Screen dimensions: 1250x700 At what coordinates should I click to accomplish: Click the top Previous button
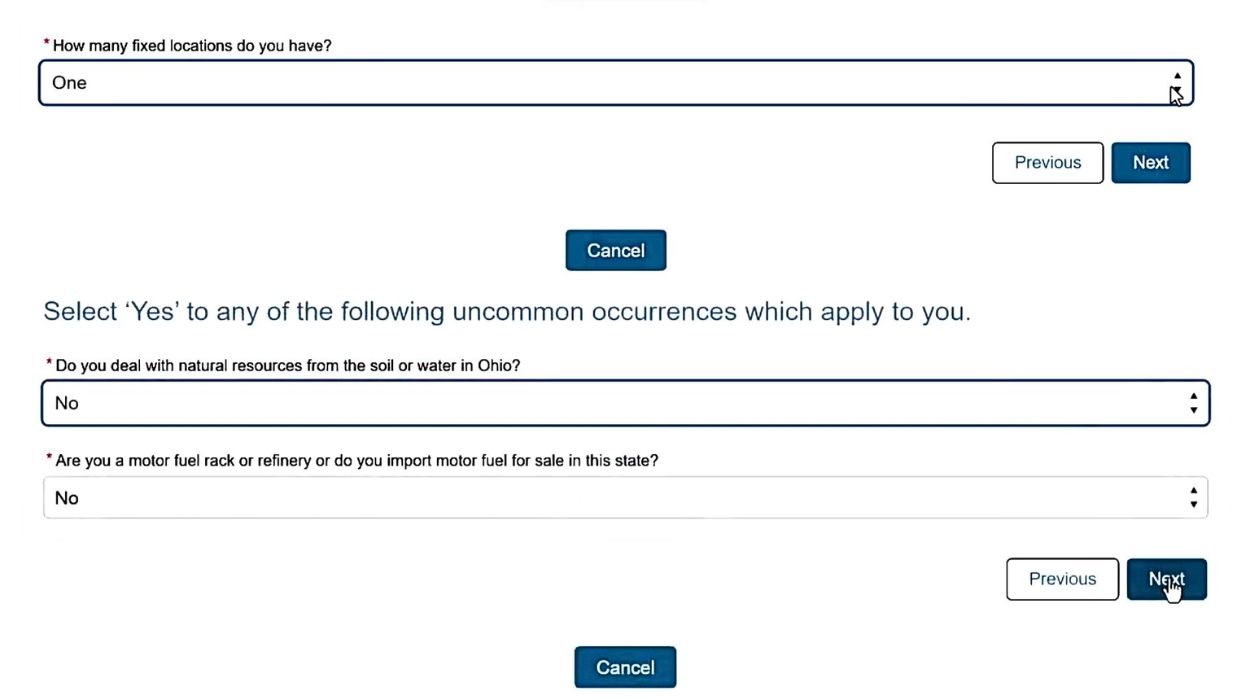[x=1047, y=162]
